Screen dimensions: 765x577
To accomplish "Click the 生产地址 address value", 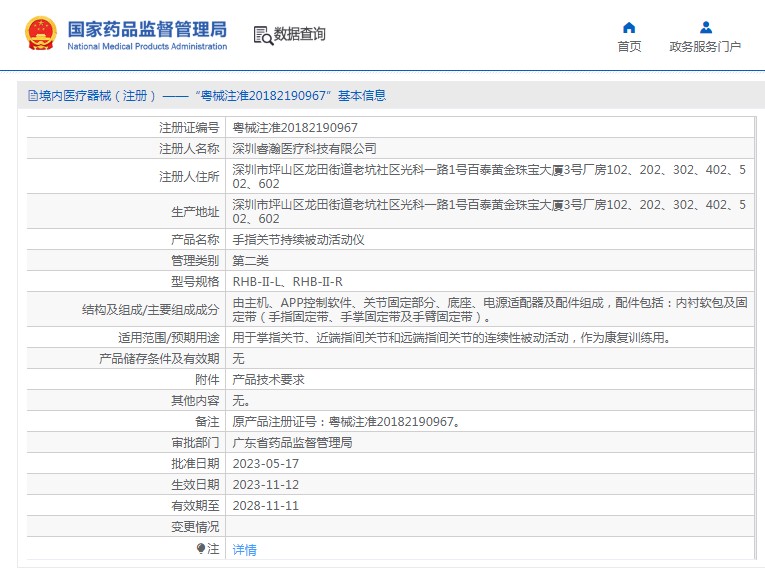I will [x=489, y=212].
